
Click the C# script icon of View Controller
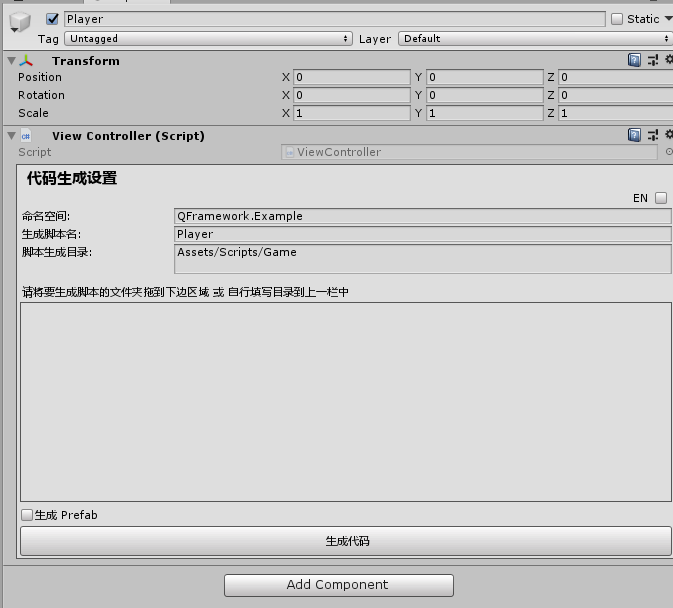(26, 136)
